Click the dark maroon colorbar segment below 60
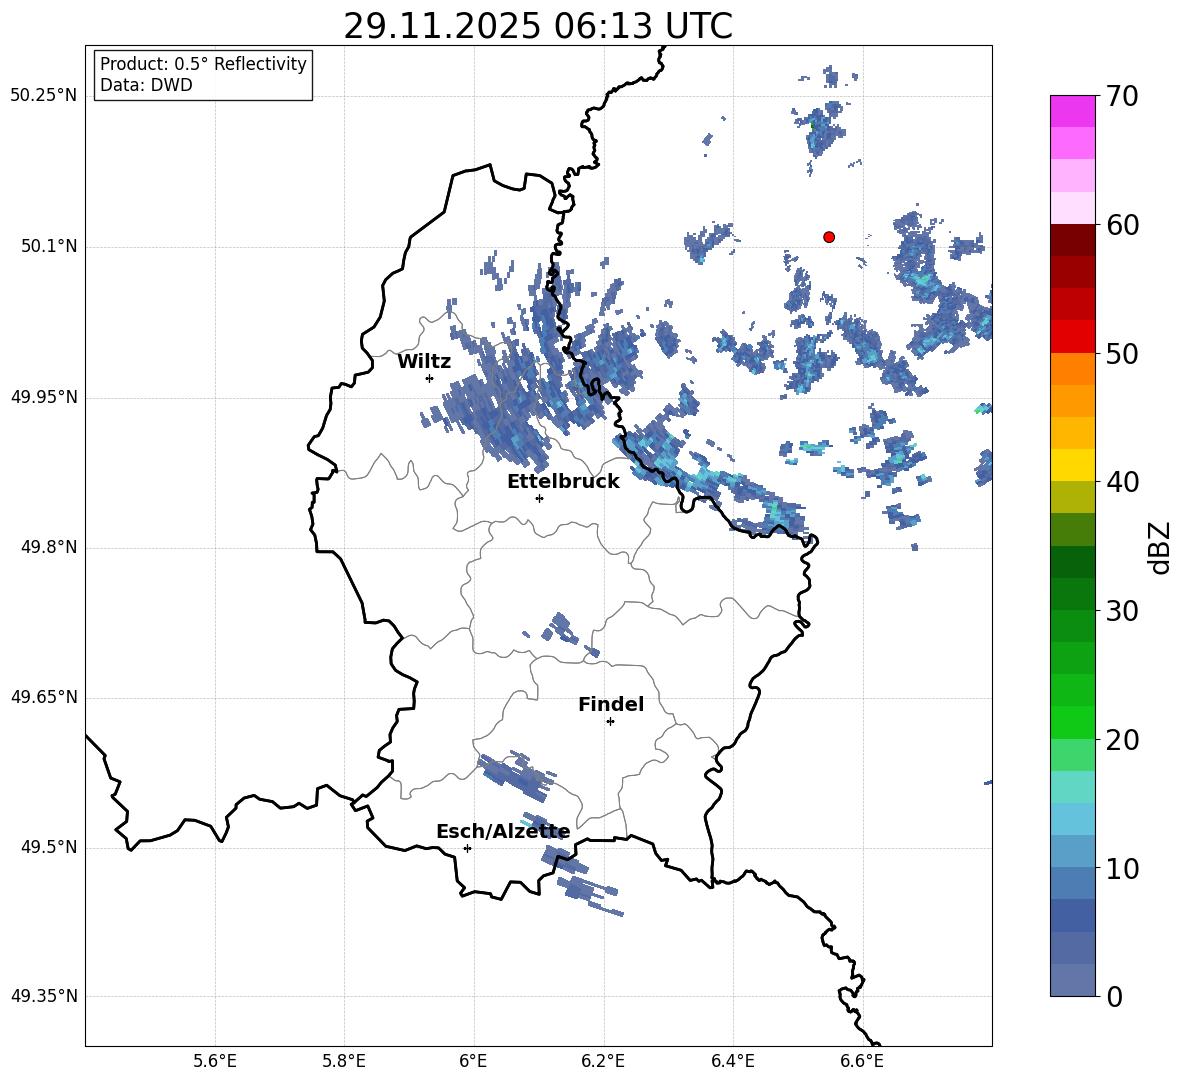The width and height of the screenshot is (1184, 1081). pos(1072,239)
